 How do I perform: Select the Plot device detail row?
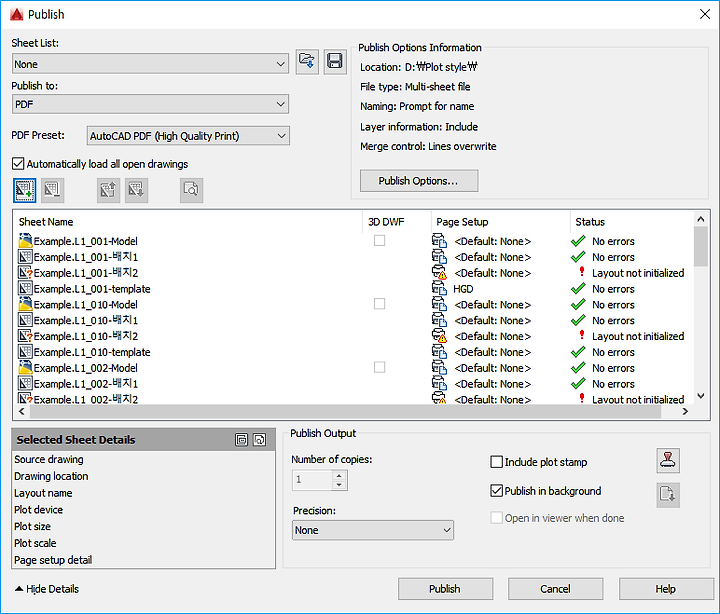tap(143, 510)
